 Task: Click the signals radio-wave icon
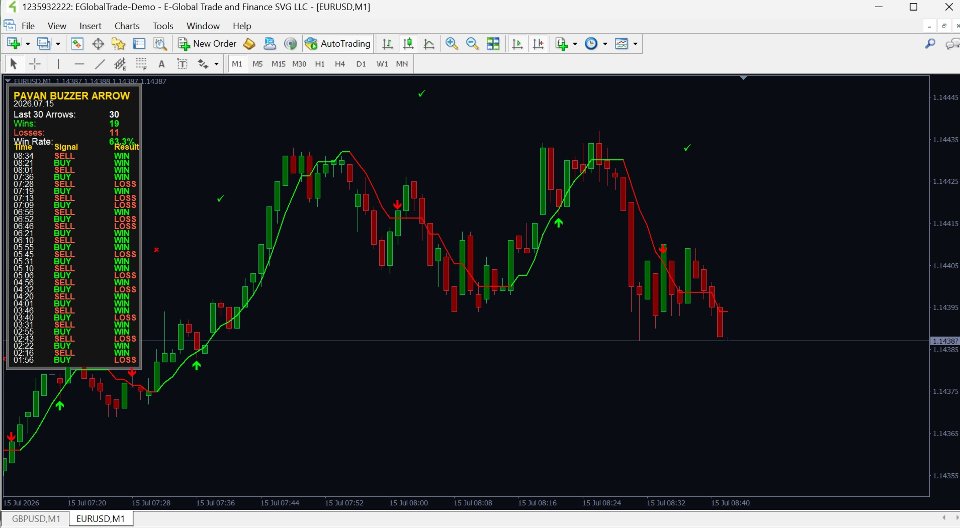(290, 43)
